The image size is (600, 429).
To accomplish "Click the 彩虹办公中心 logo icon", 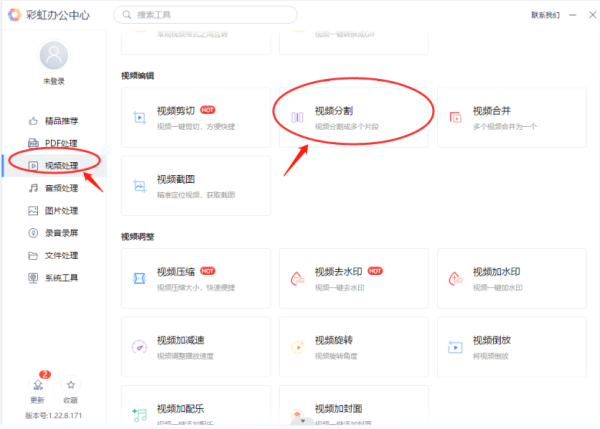I will 15,15.
